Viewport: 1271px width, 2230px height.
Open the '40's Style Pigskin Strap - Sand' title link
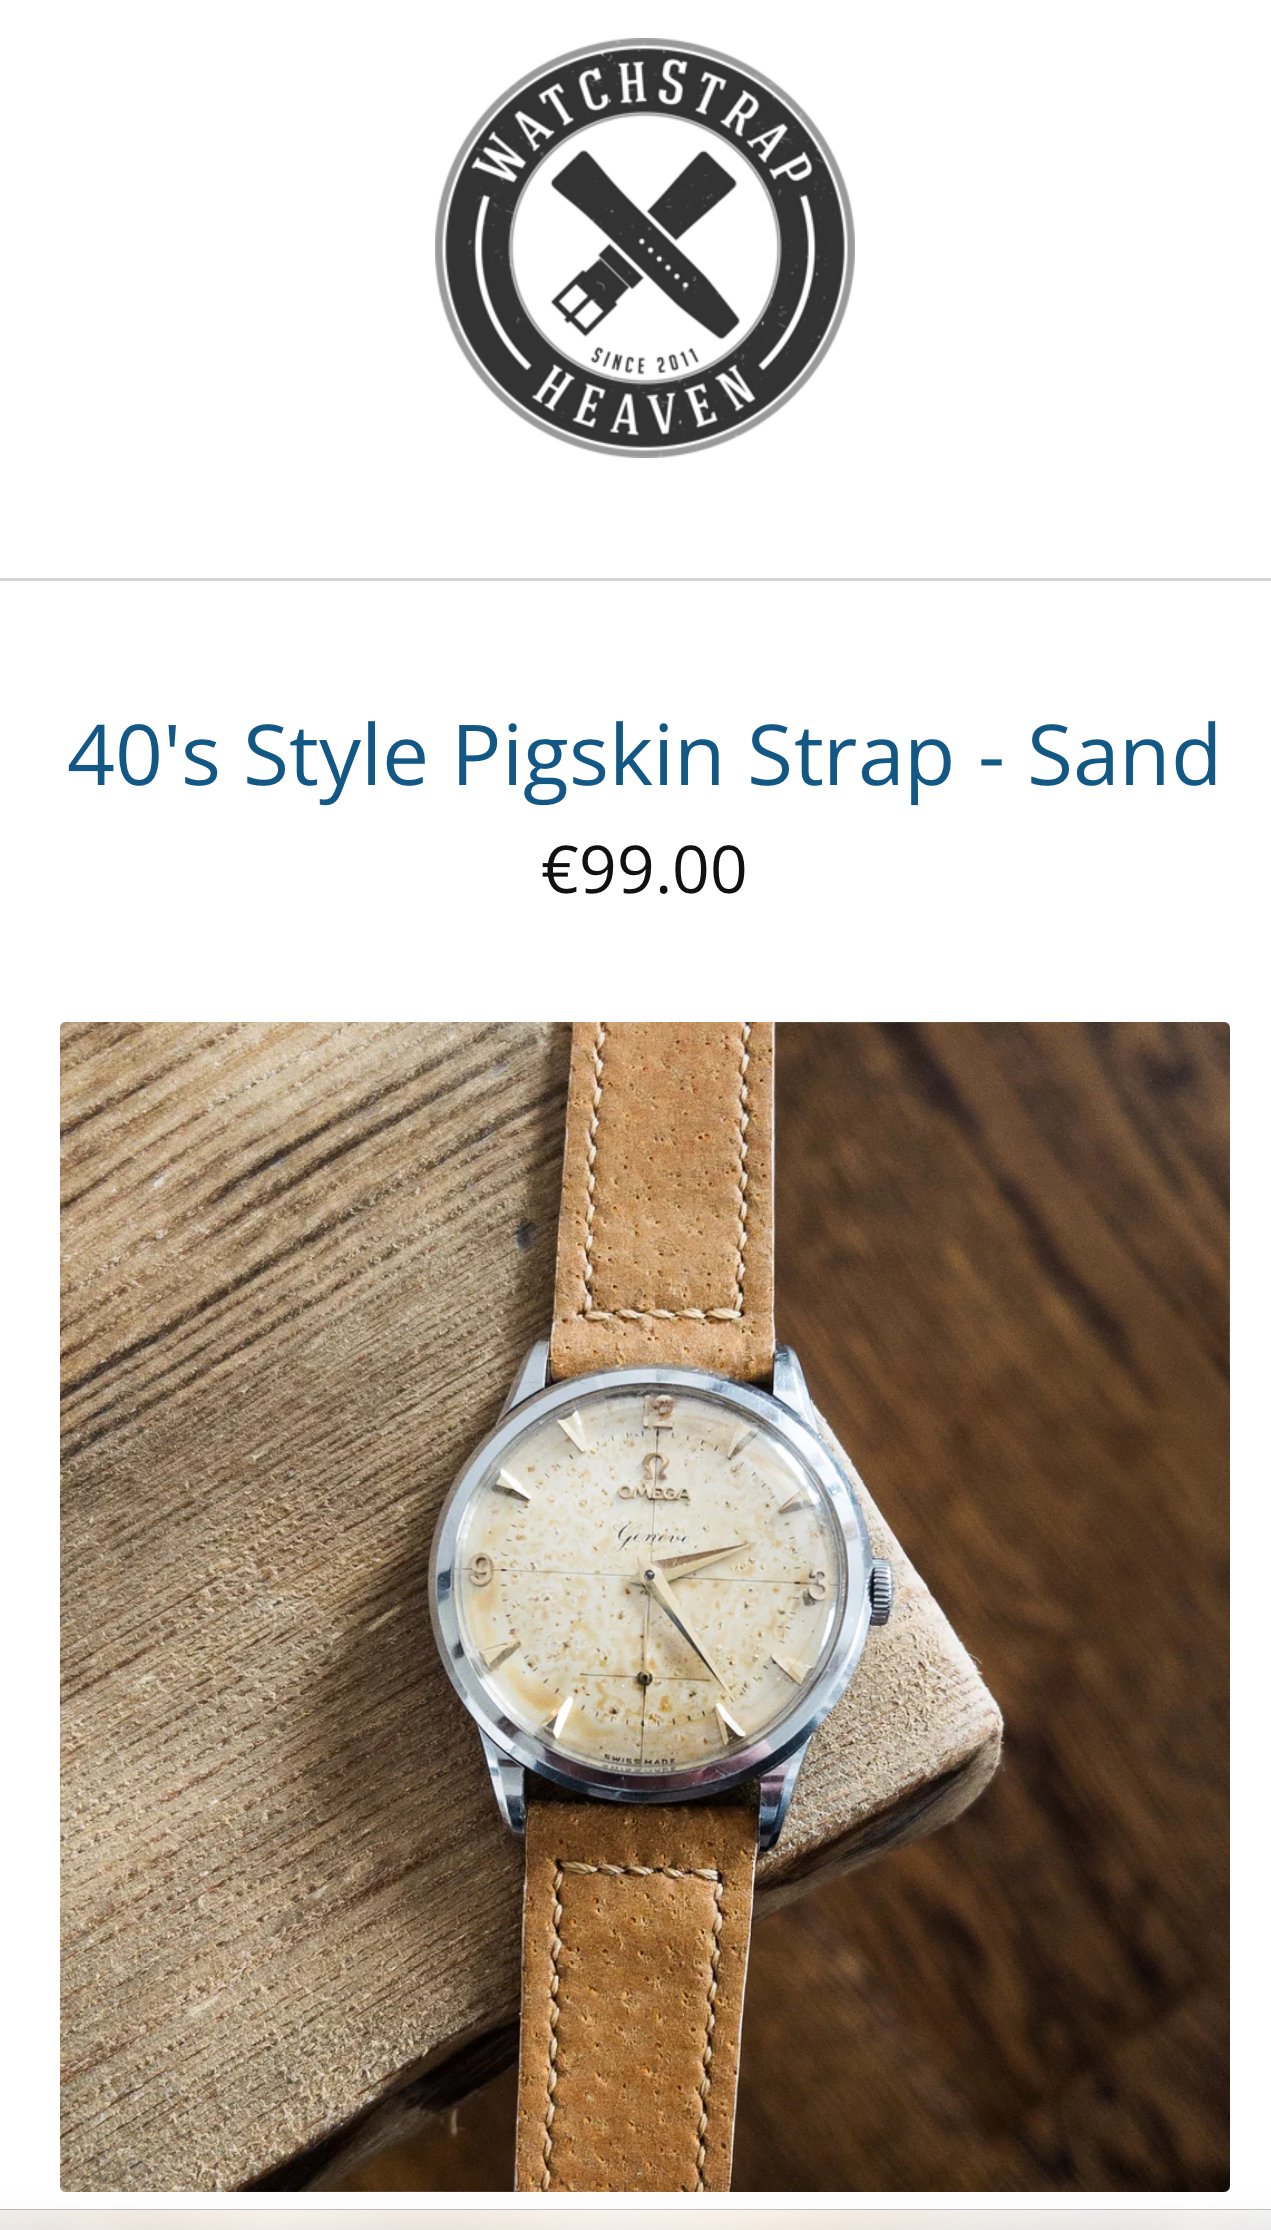(644, 756)
